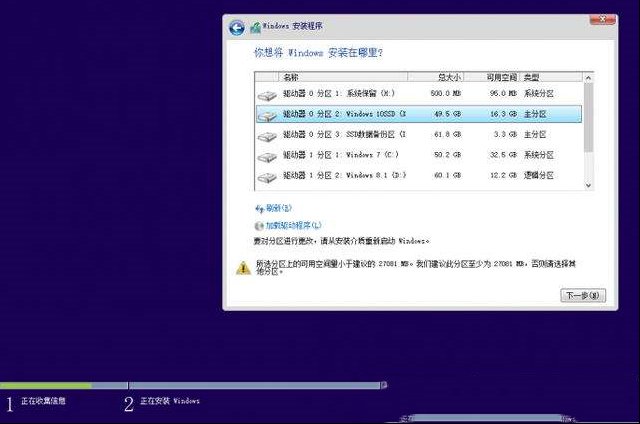Image resolution: width=640 pixels, height=424 pixels.
Task: Click drive icon of Windows 7 (C:) partition
Action: pyautogui.click(x=267, y=157)
